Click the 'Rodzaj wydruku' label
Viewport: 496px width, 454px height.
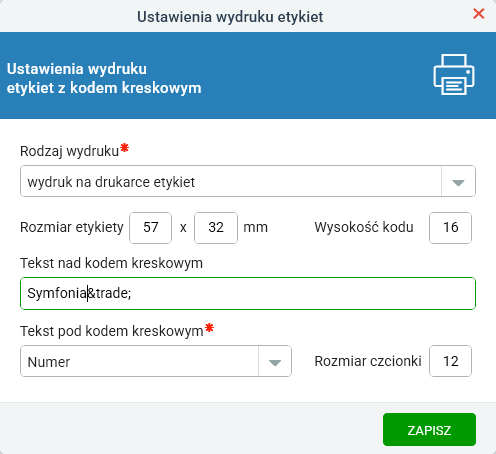tap(69, 151)
